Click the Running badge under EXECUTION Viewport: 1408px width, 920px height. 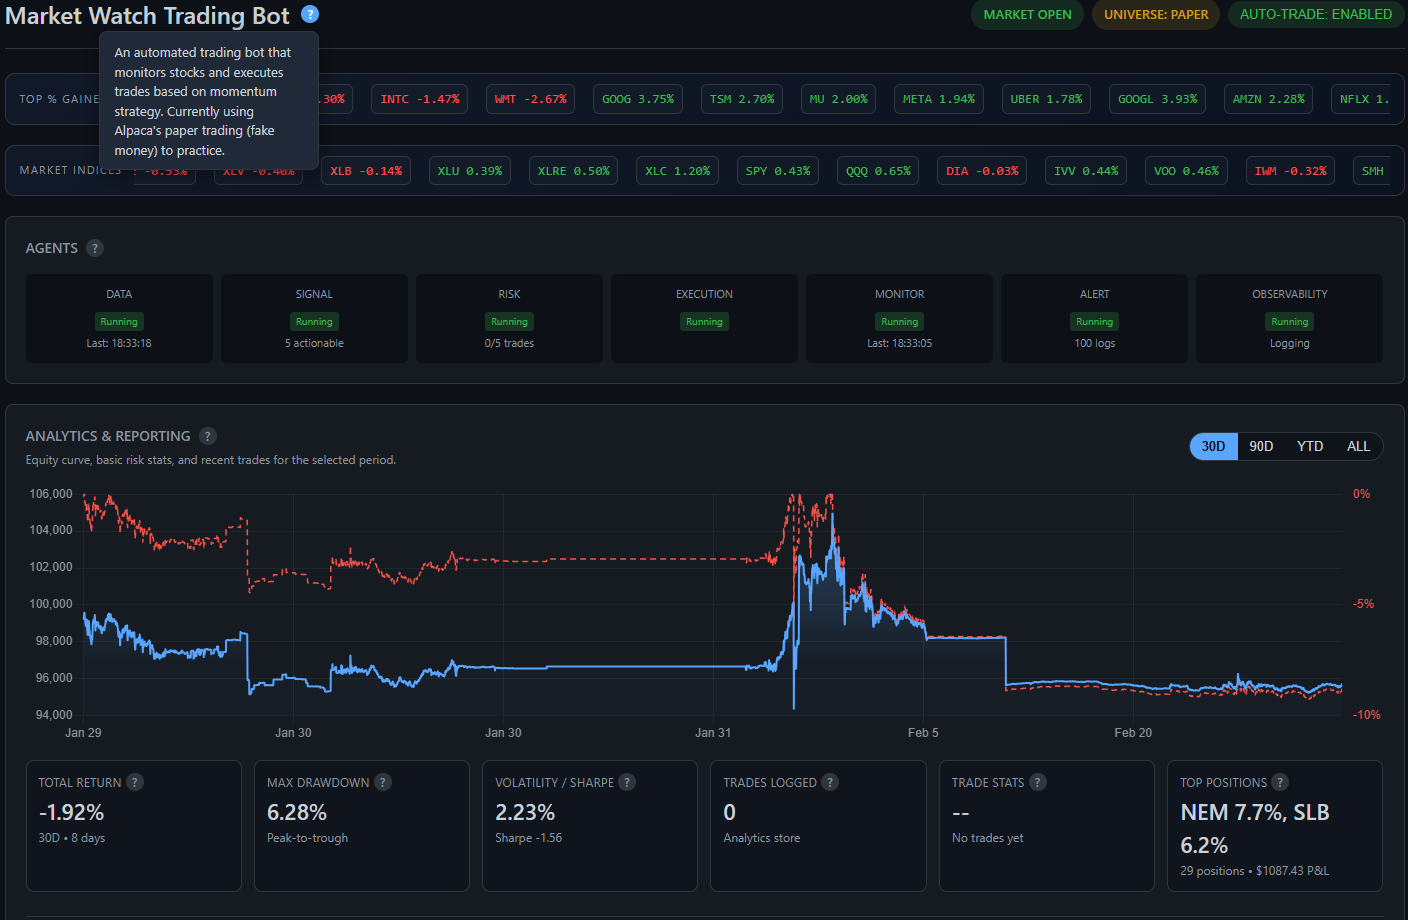click(x=704, y=321)
